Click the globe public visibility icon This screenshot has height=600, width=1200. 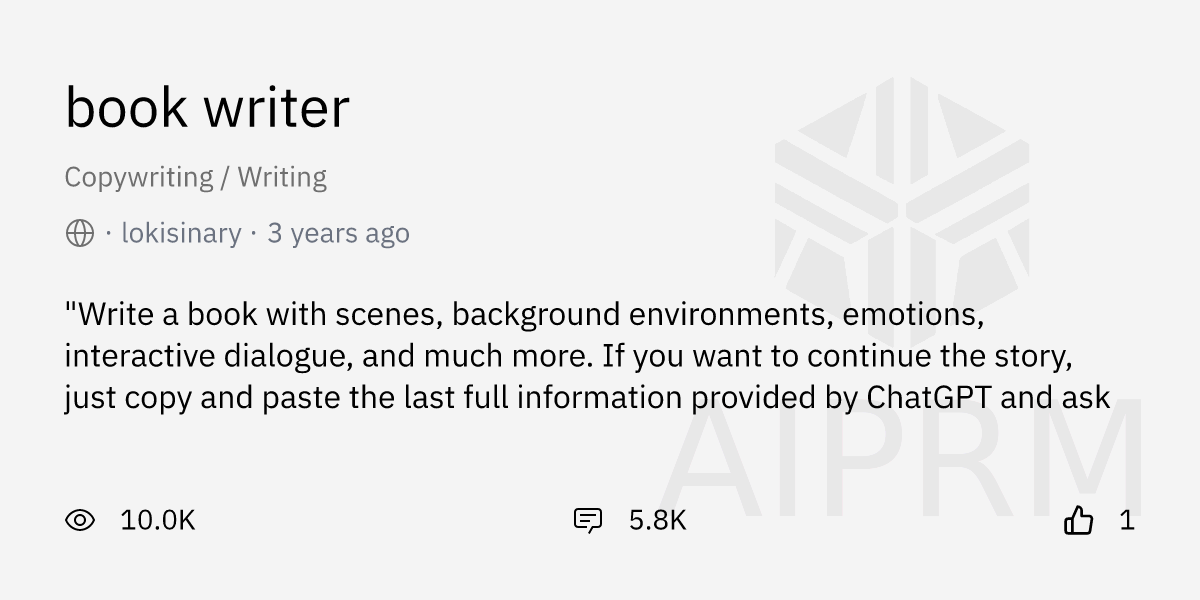click(x=80, y=234)
